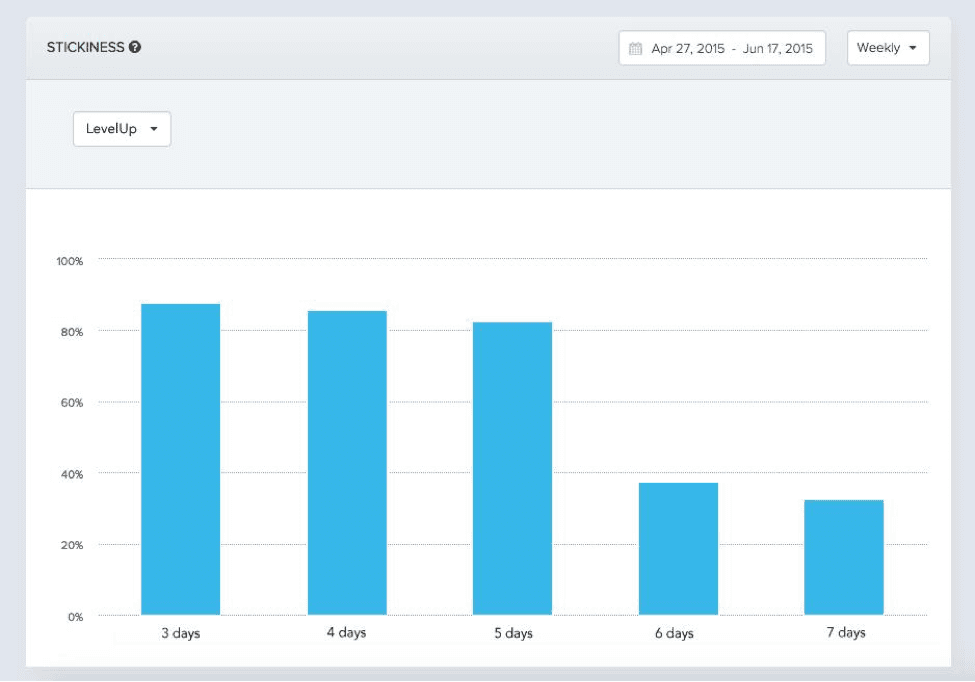
Task: Click the calendar icon in date picker
Action: pos(635,48)
